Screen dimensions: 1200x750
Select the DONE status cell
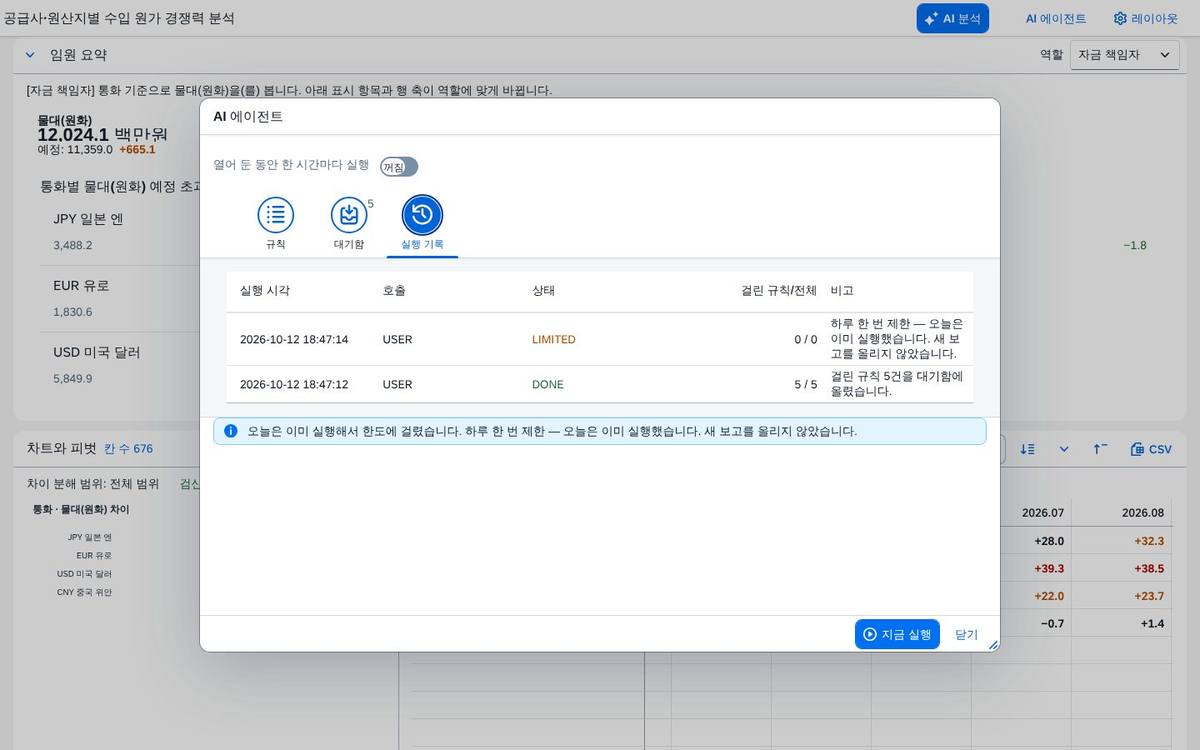547,384
